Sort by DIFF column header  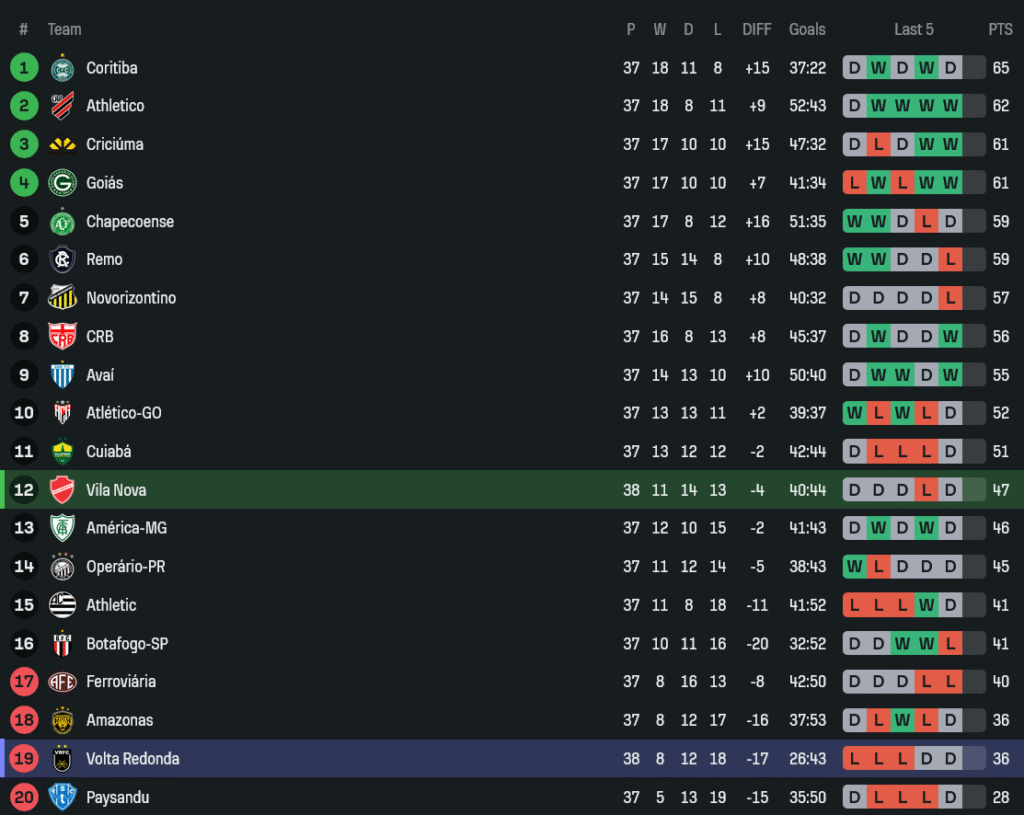pos(757,29)
